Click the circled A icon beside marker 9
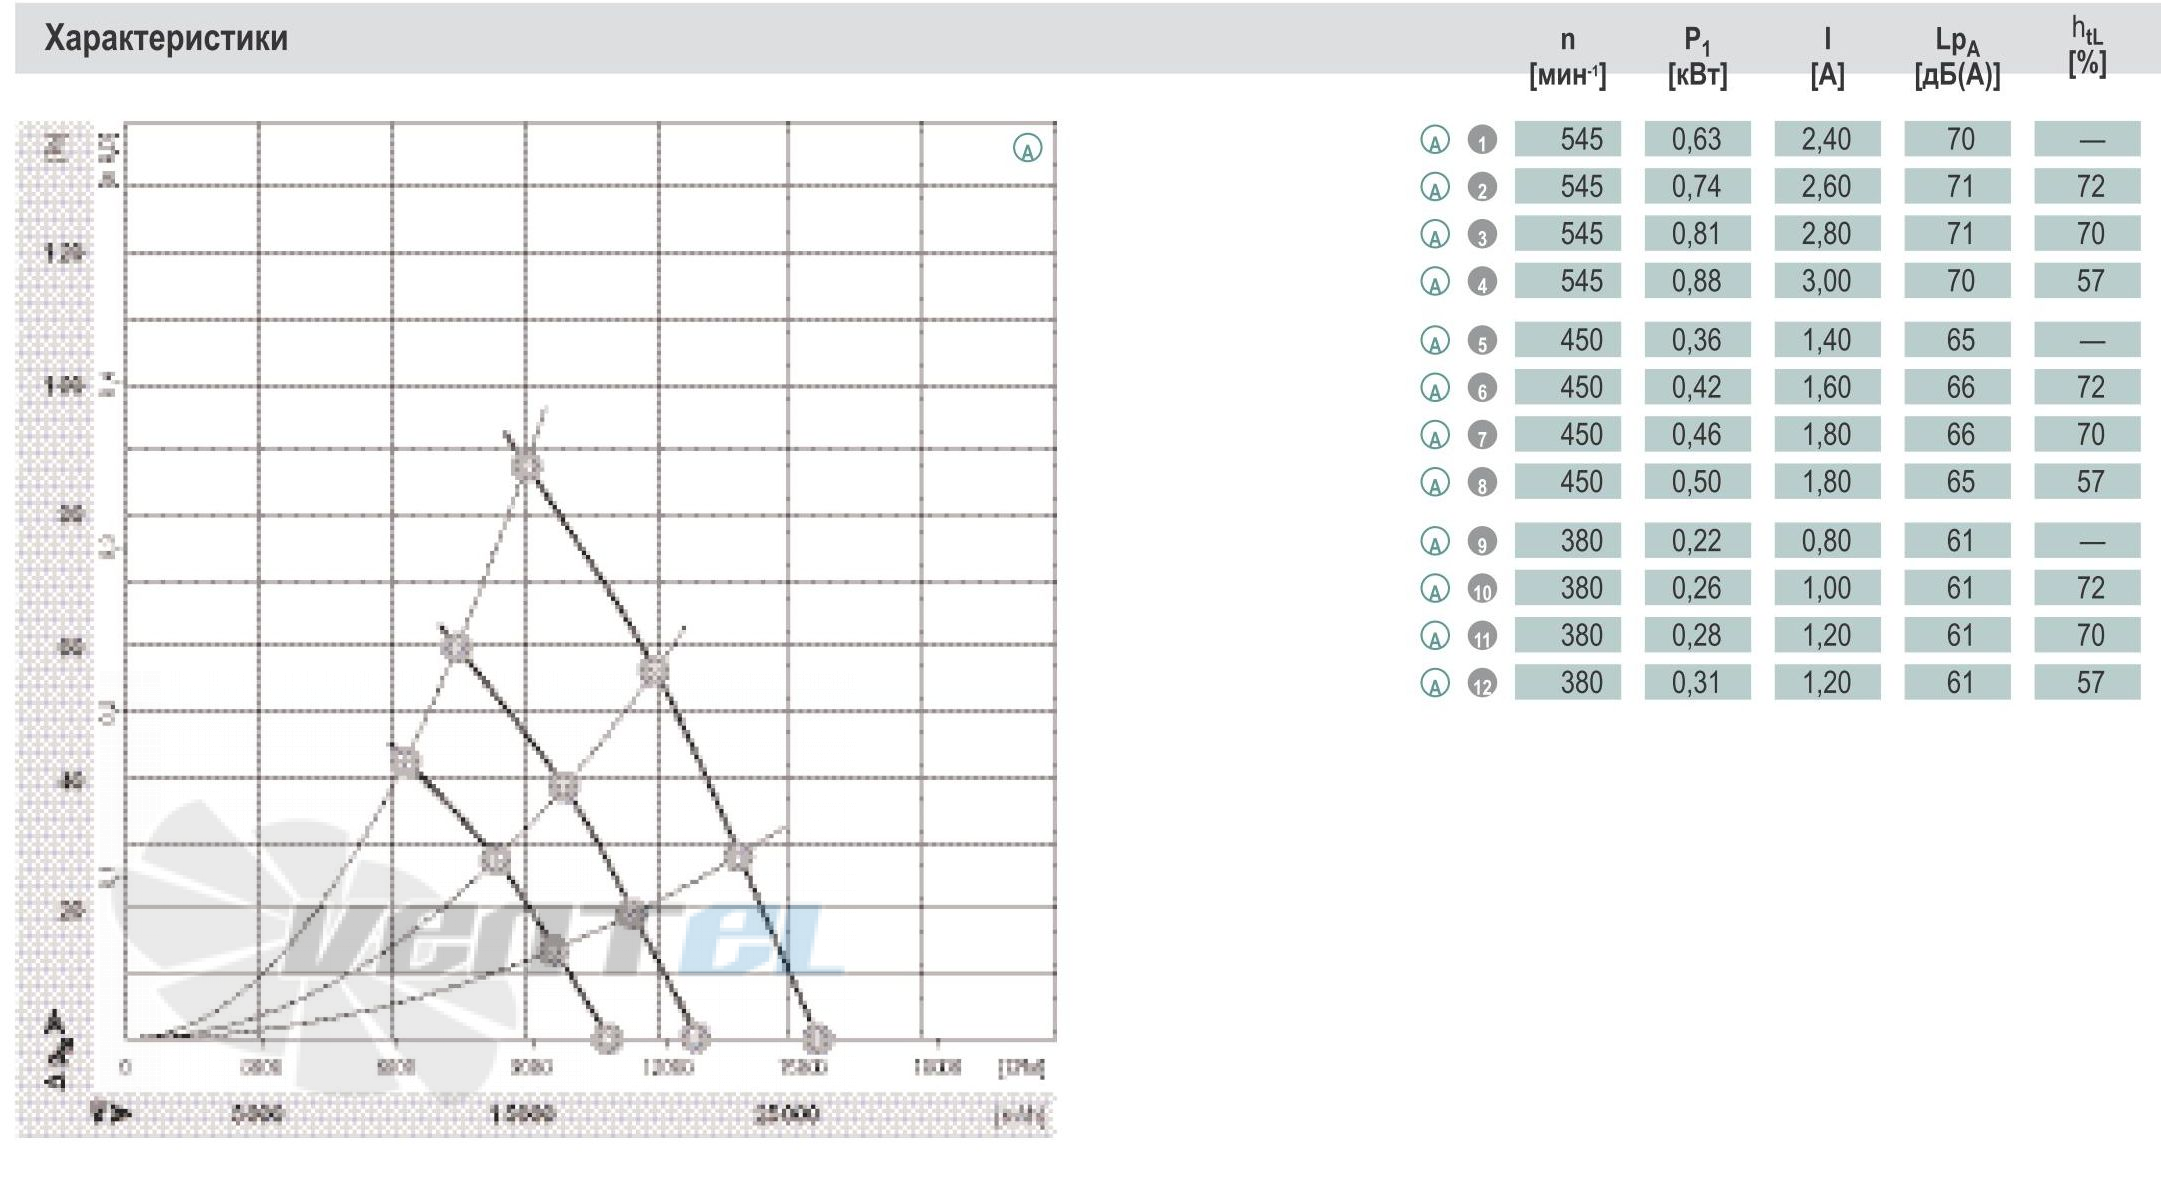This screenshot has height=1178, width=2161. [x=1435, y=542]
